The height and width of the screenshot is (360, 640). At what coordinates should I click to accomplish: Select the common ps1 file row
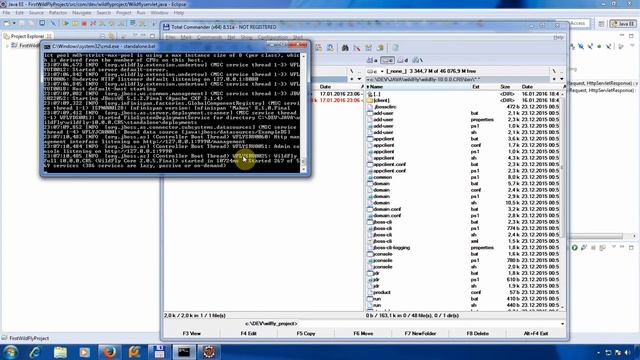[x=464, y=177]
